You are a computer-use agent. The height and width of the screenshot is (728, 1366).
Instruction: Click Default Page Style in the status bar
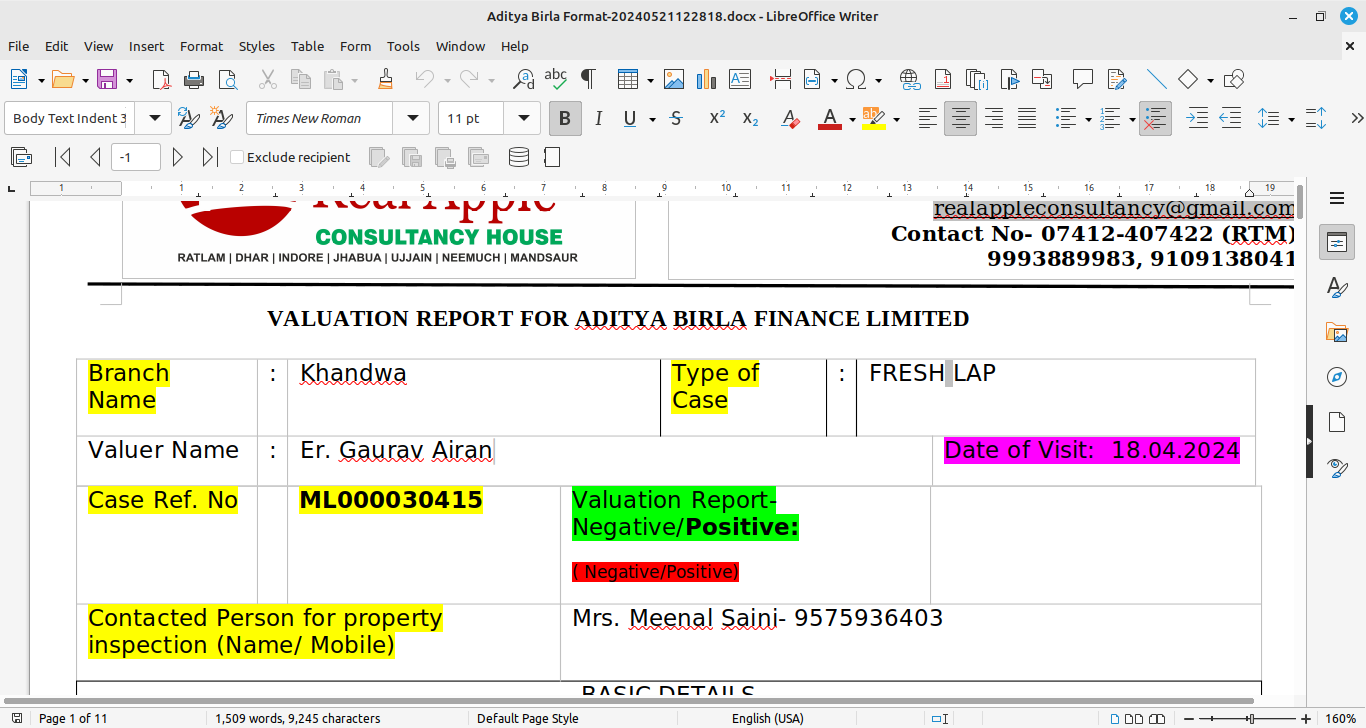(527, 718)
